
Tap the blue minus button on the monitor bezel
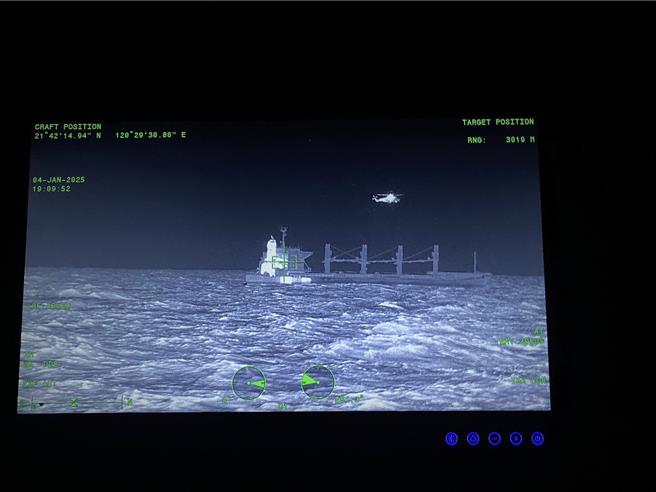(x=495, y=439)
